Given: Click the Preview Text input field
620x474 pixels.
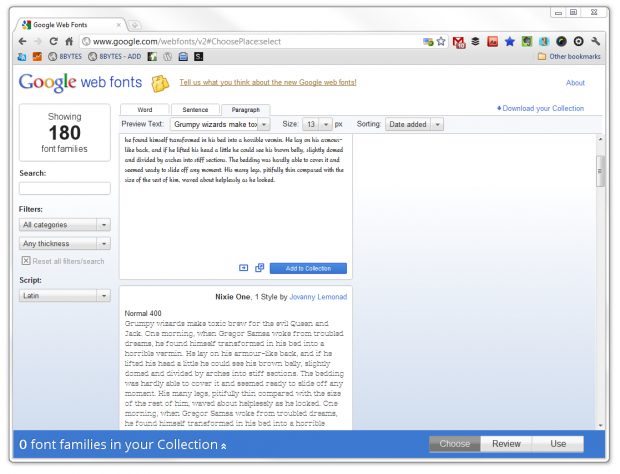Looking at the screenshot, I should [215, 125].
